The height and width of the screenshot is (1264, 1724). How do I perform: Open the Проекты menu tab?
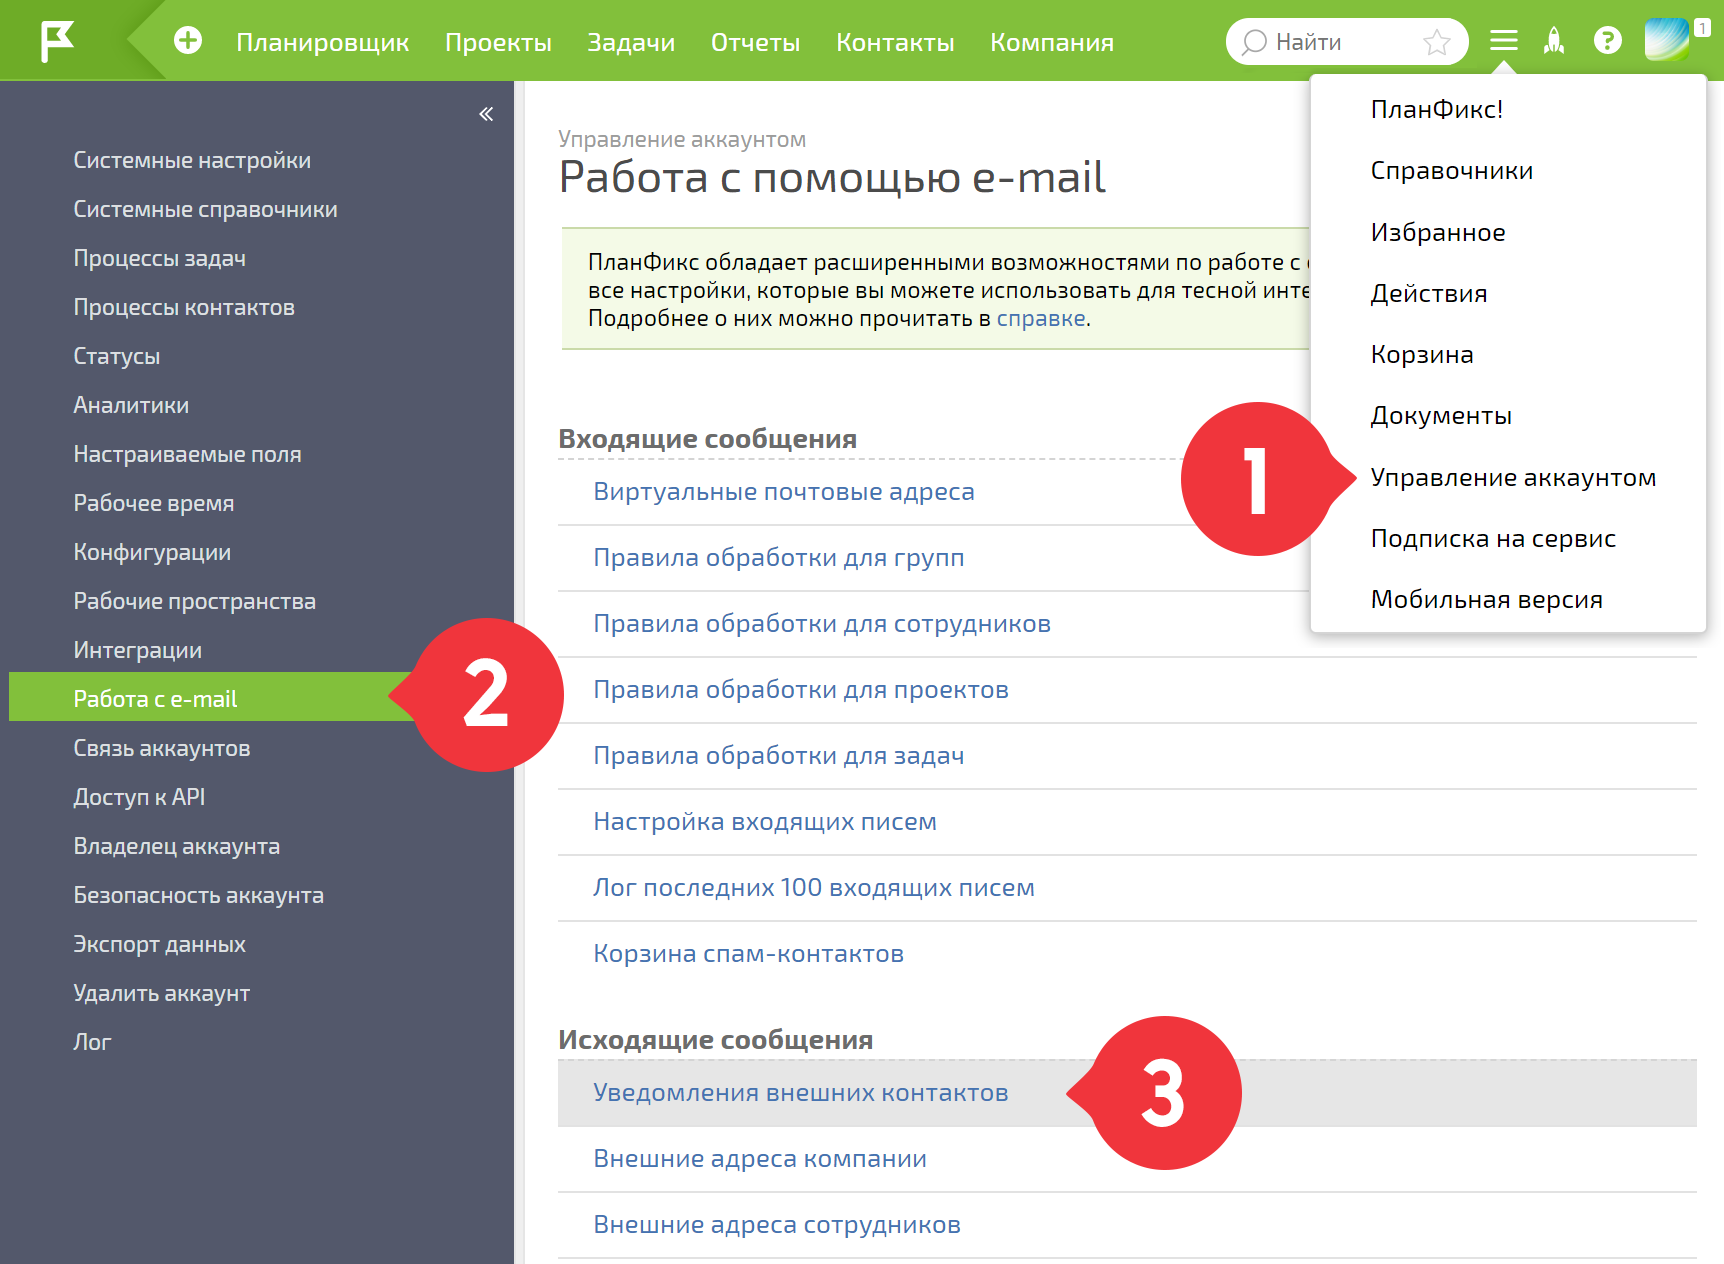click(x=498, y=42)
